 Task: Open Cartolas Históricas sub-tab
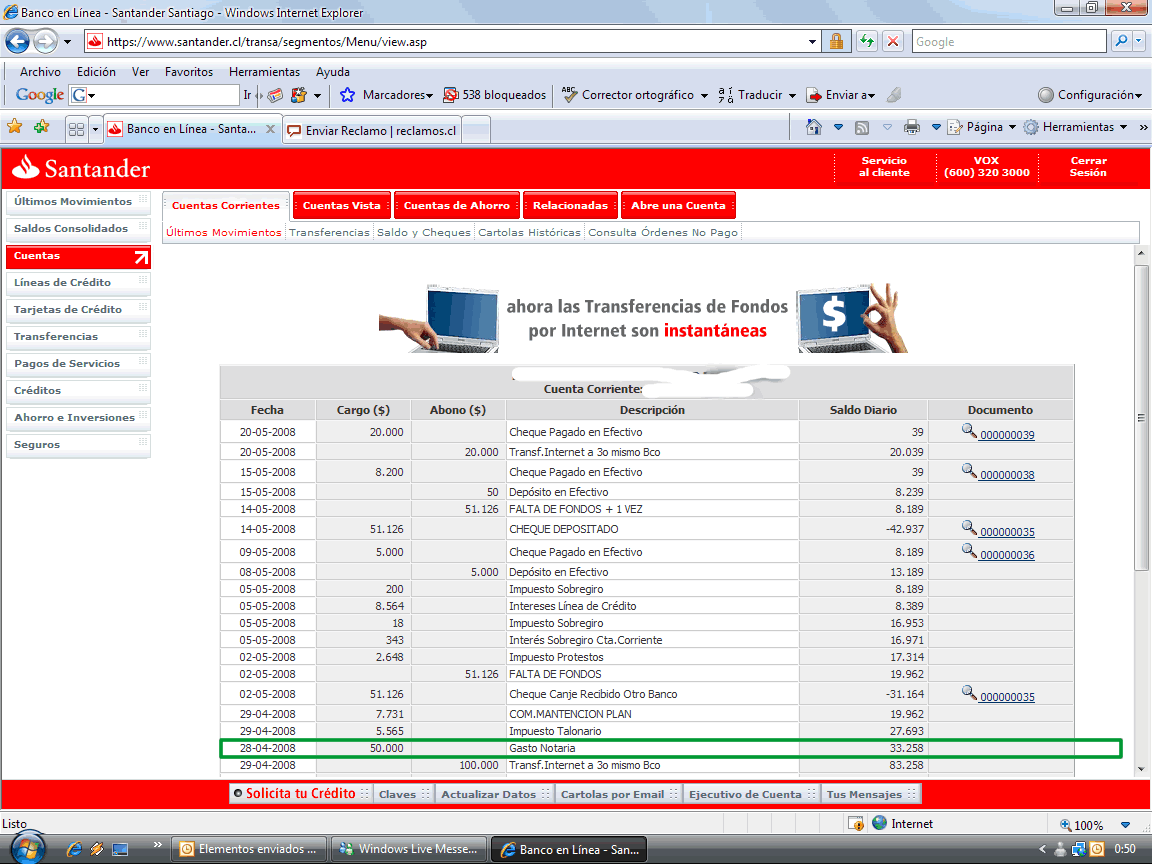[x=529, y=232]
